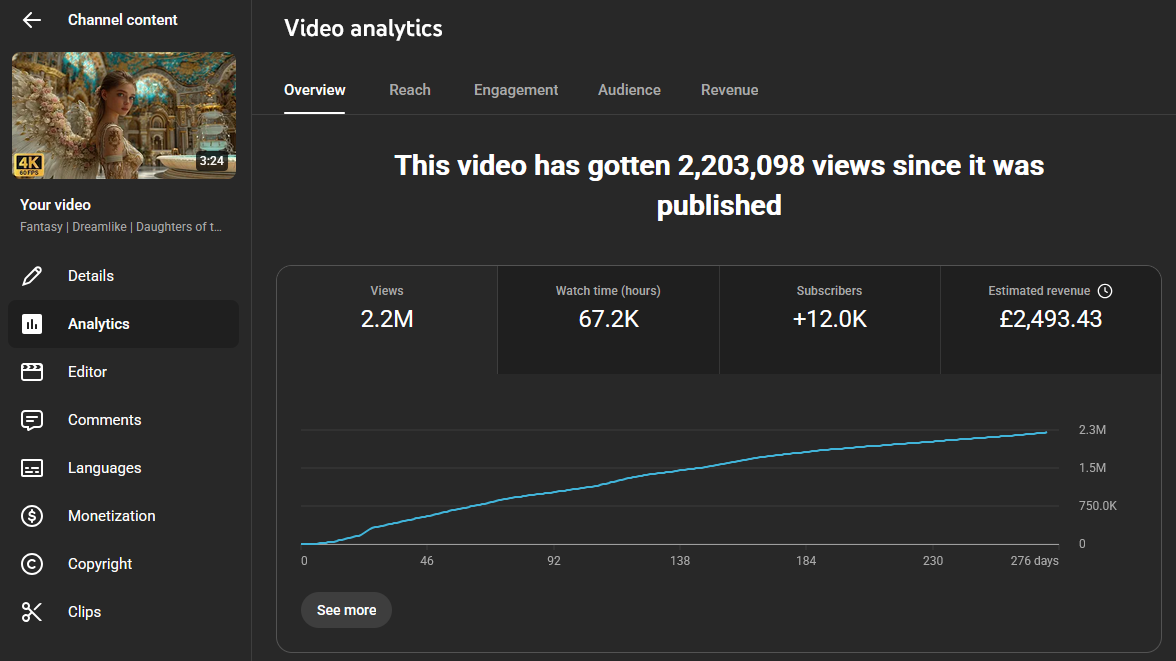Screen dimensions: 1176x661
Task: Open Monetization label in the sidebar
Action: click(x=111, y=516)
